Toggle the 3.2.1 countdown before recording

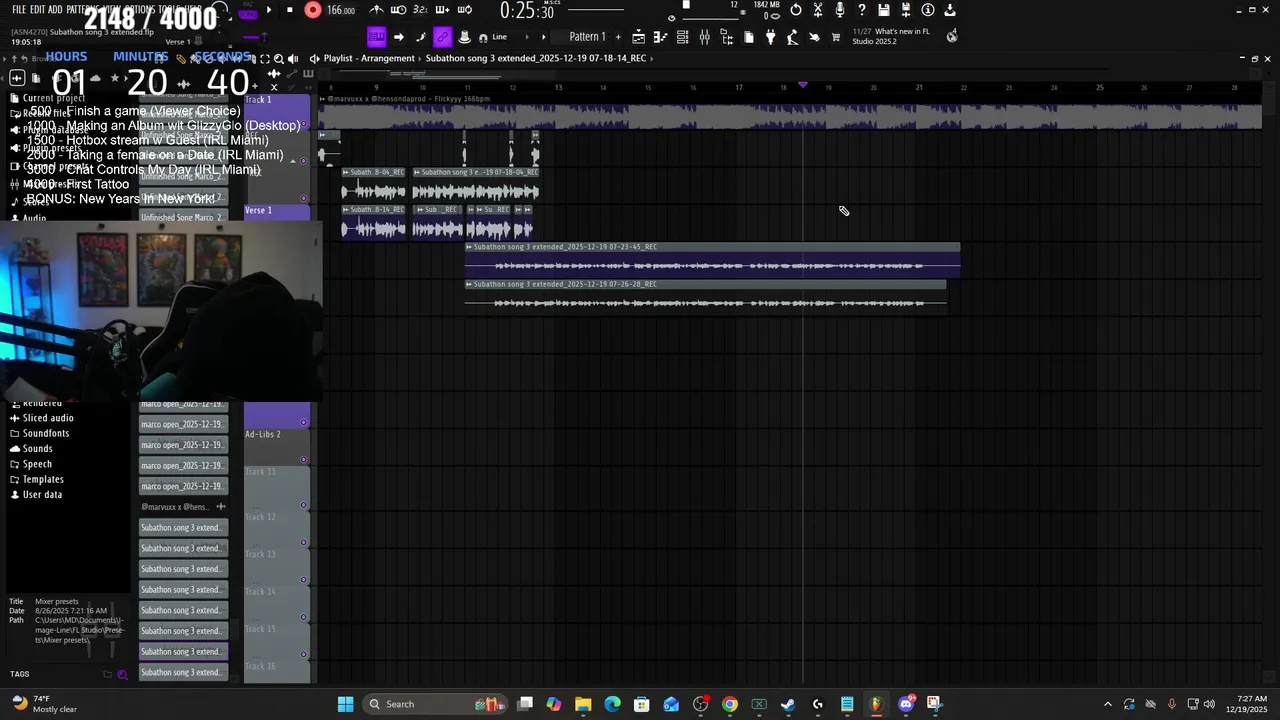point(420,10)
